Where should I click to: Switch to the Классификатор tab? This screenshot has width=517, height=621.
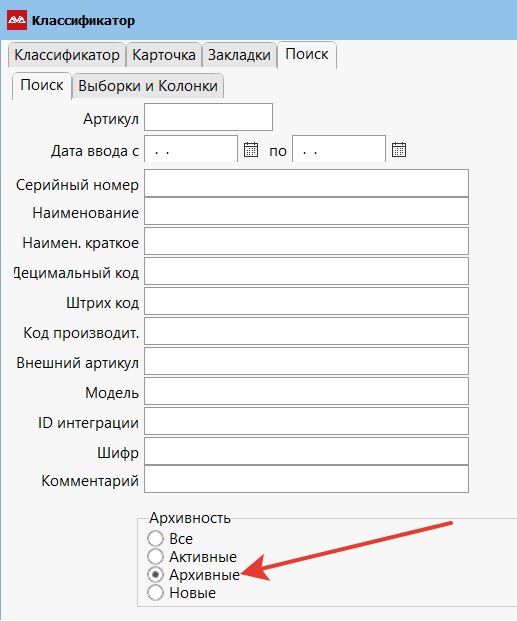coord(67,55)
